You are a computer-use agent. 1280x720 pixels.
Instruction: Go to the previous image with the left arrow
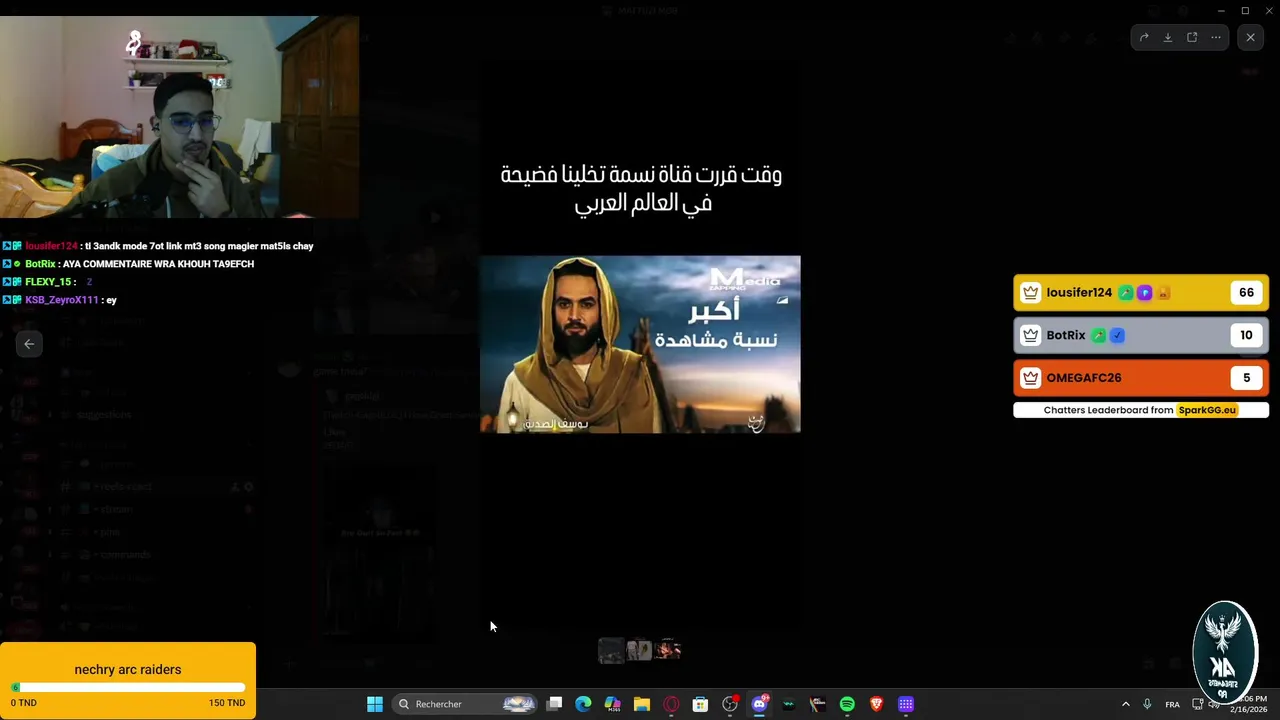click(29, 344)
